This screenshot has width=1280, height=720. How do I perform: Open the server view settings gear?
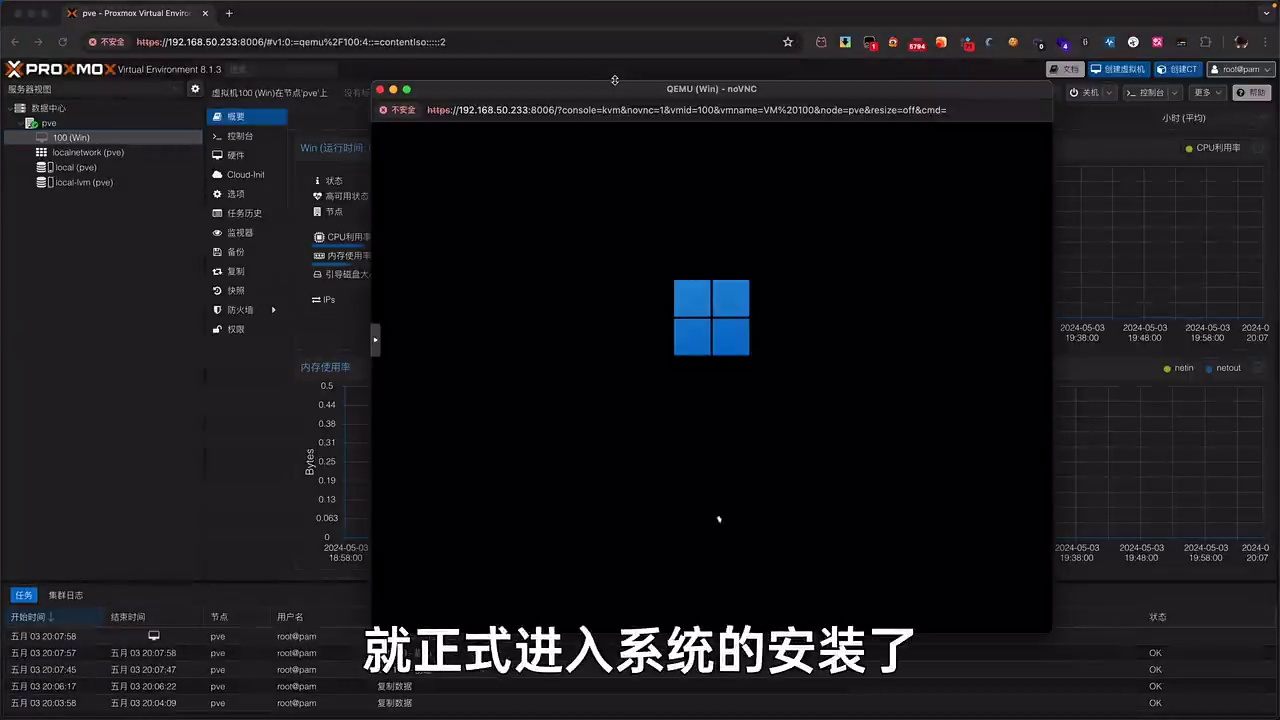pyautogui.click(x=195, y=89)
